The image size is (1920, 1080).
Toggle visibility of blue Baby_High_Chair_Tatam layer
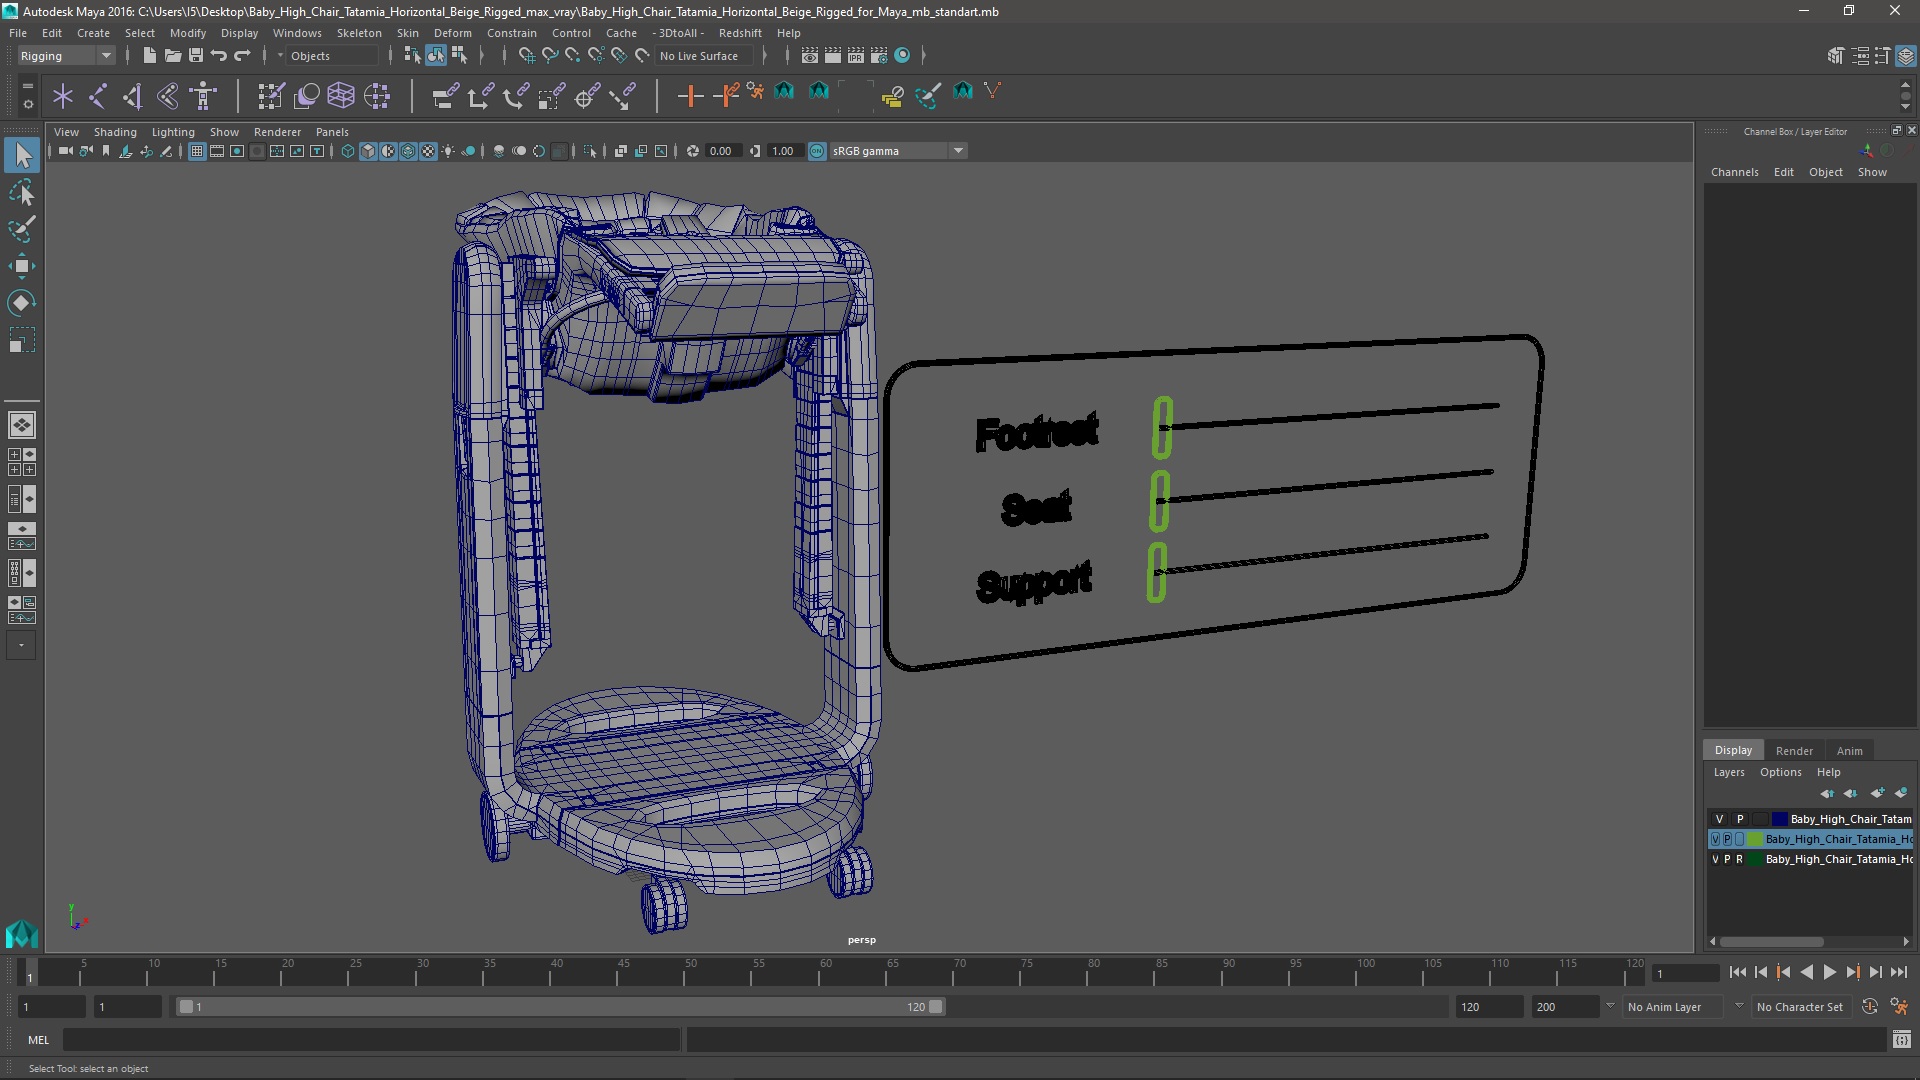[1719, 819]
